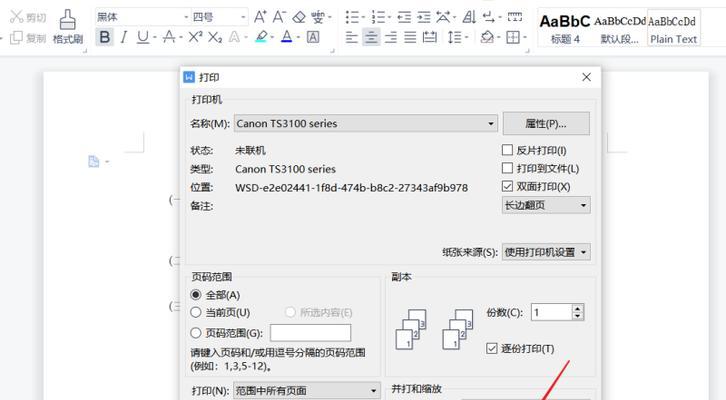This screenshot has height=400, width=726.
Task: Select the 页码范围(G) radio button
Action: pos(196,333)
